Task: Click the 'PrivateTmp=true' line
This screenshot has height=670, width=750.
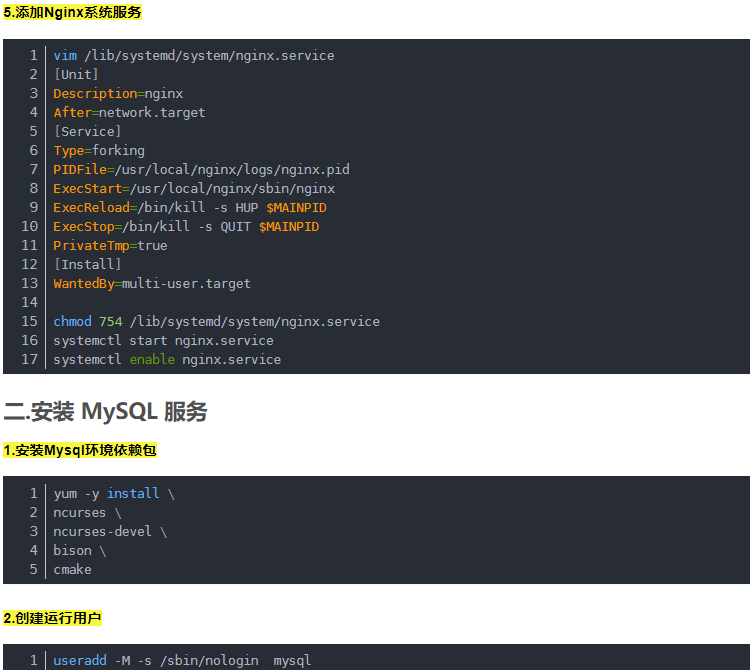Action: pos(110,245)
